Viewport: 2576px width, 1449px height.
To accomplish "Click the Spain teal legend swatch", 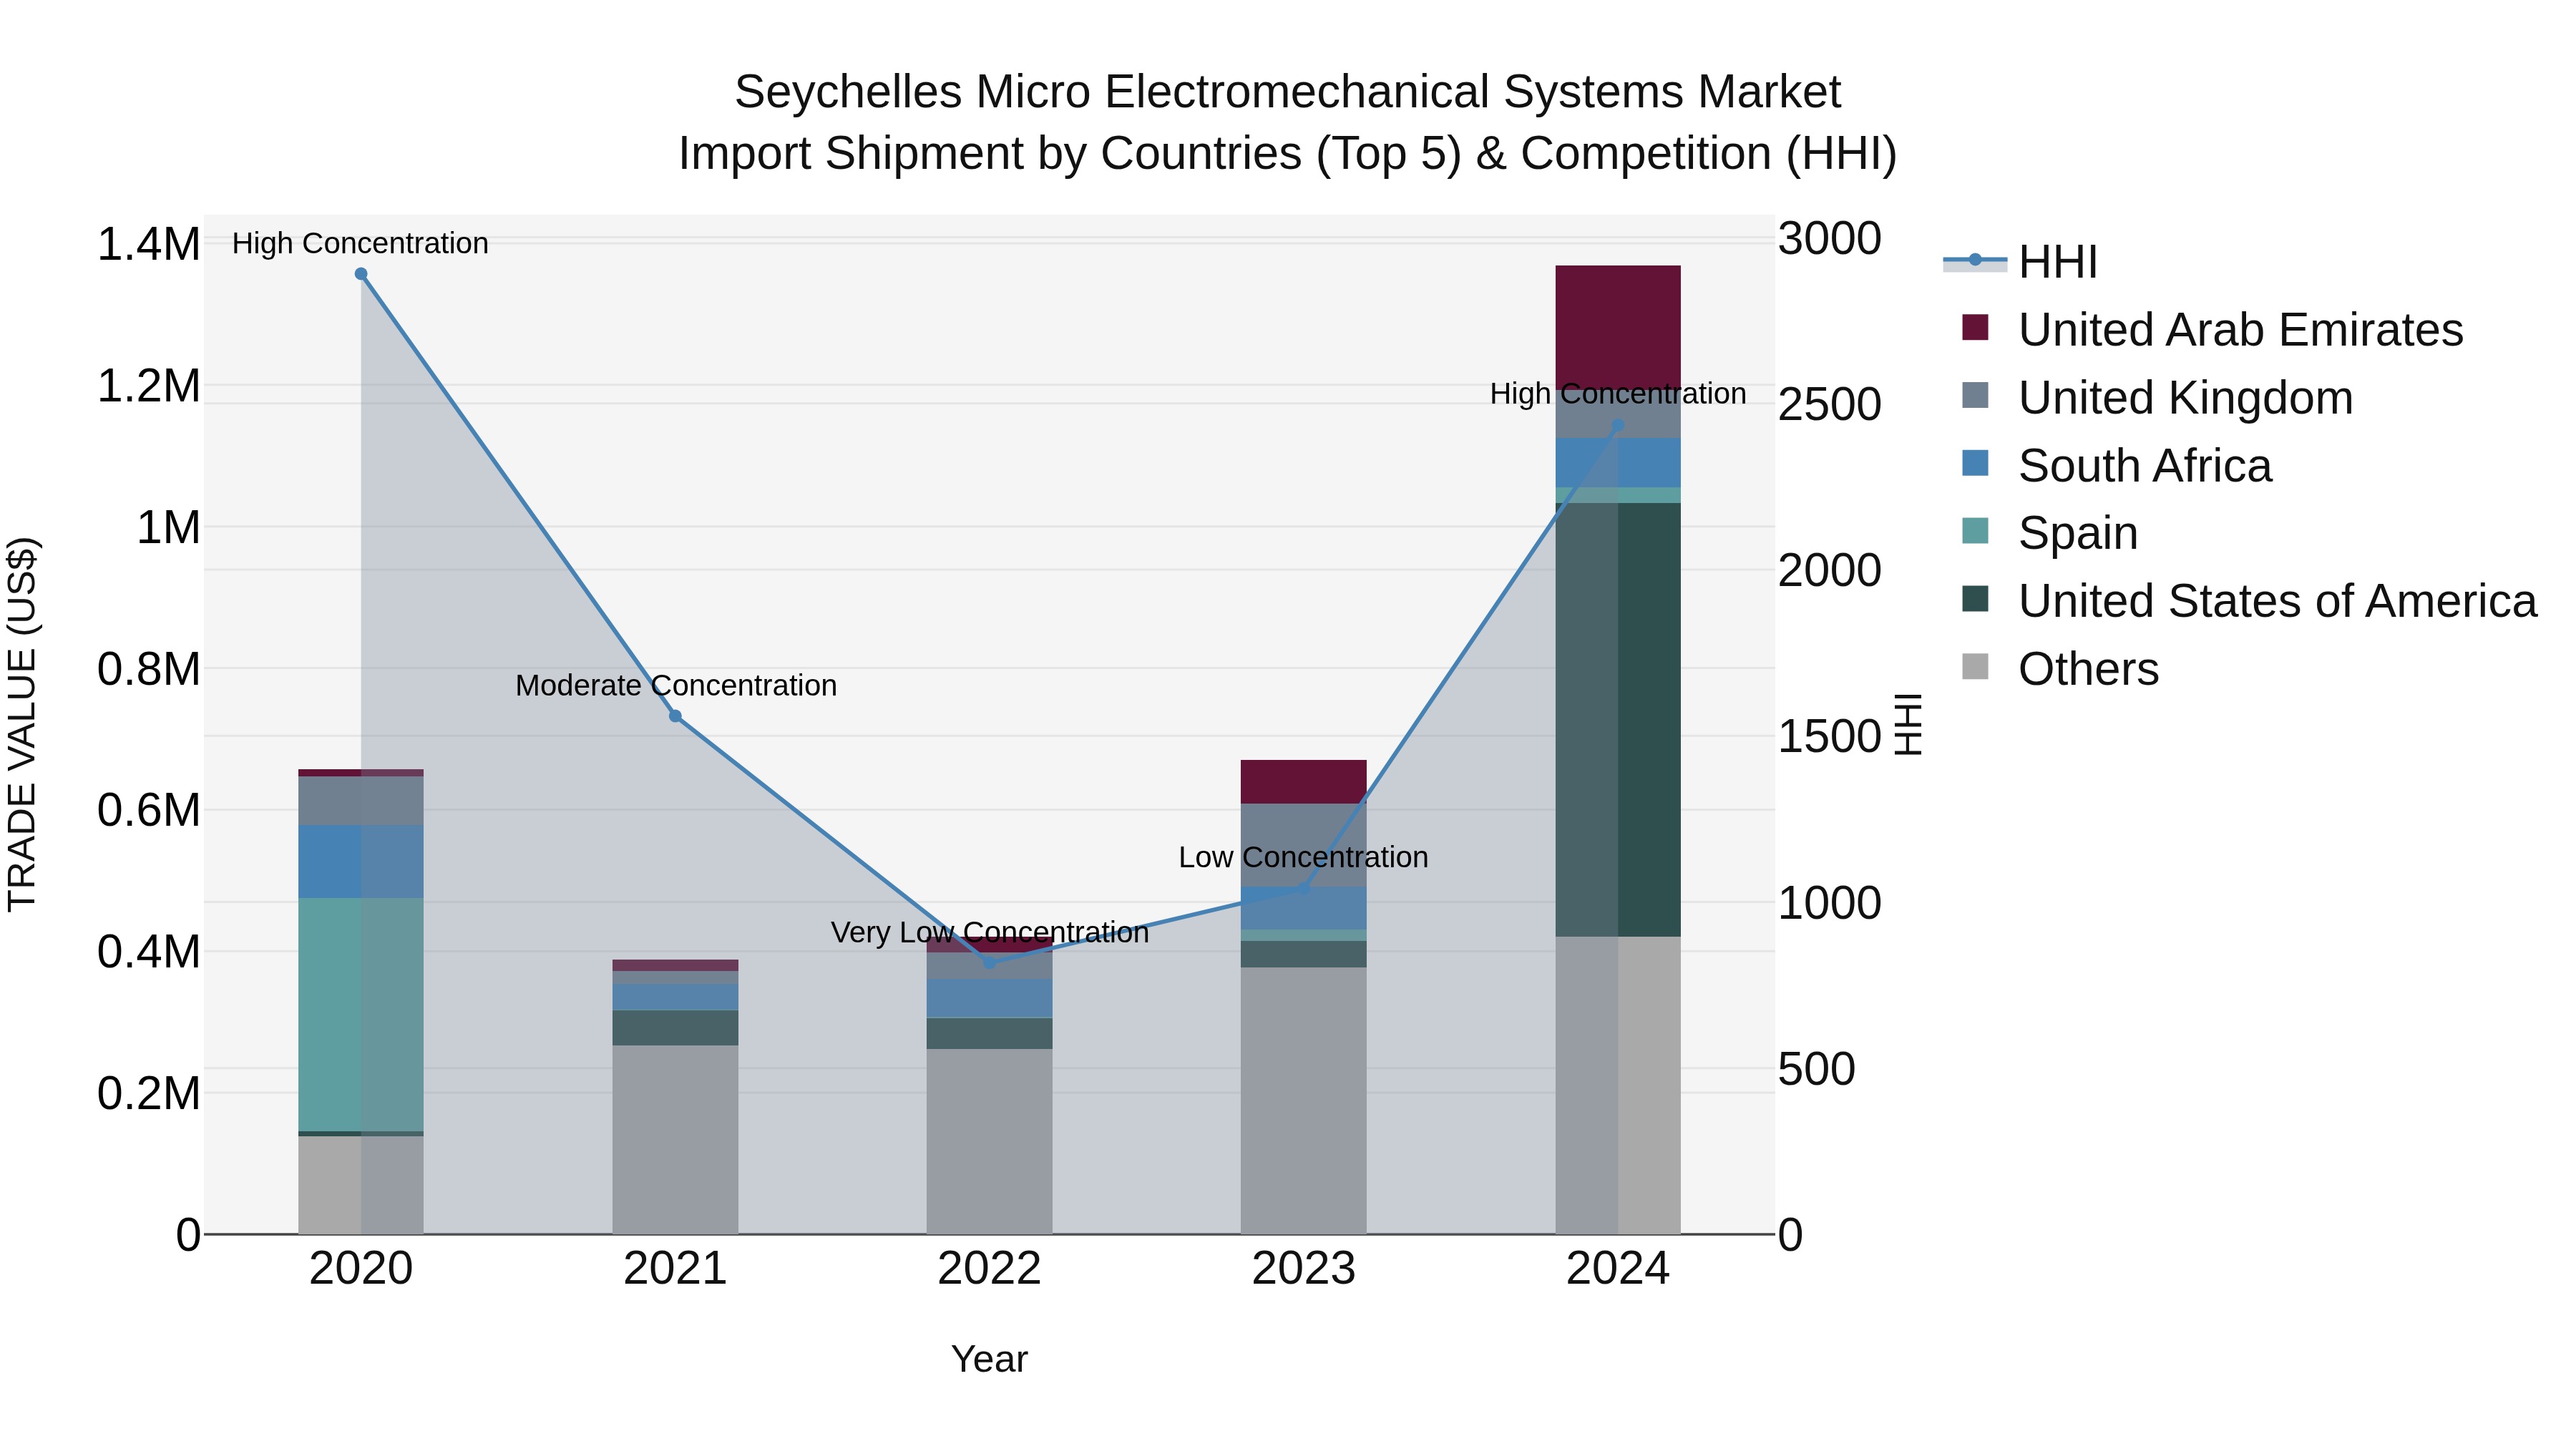I will pos(1975,531).
